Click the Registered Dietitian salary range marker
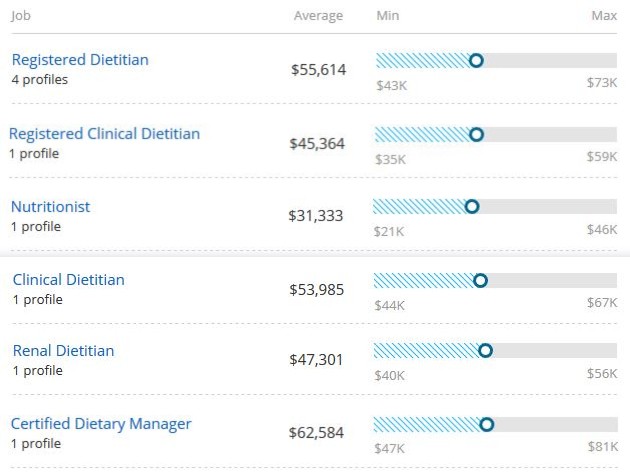 click(x=476, y=61)
